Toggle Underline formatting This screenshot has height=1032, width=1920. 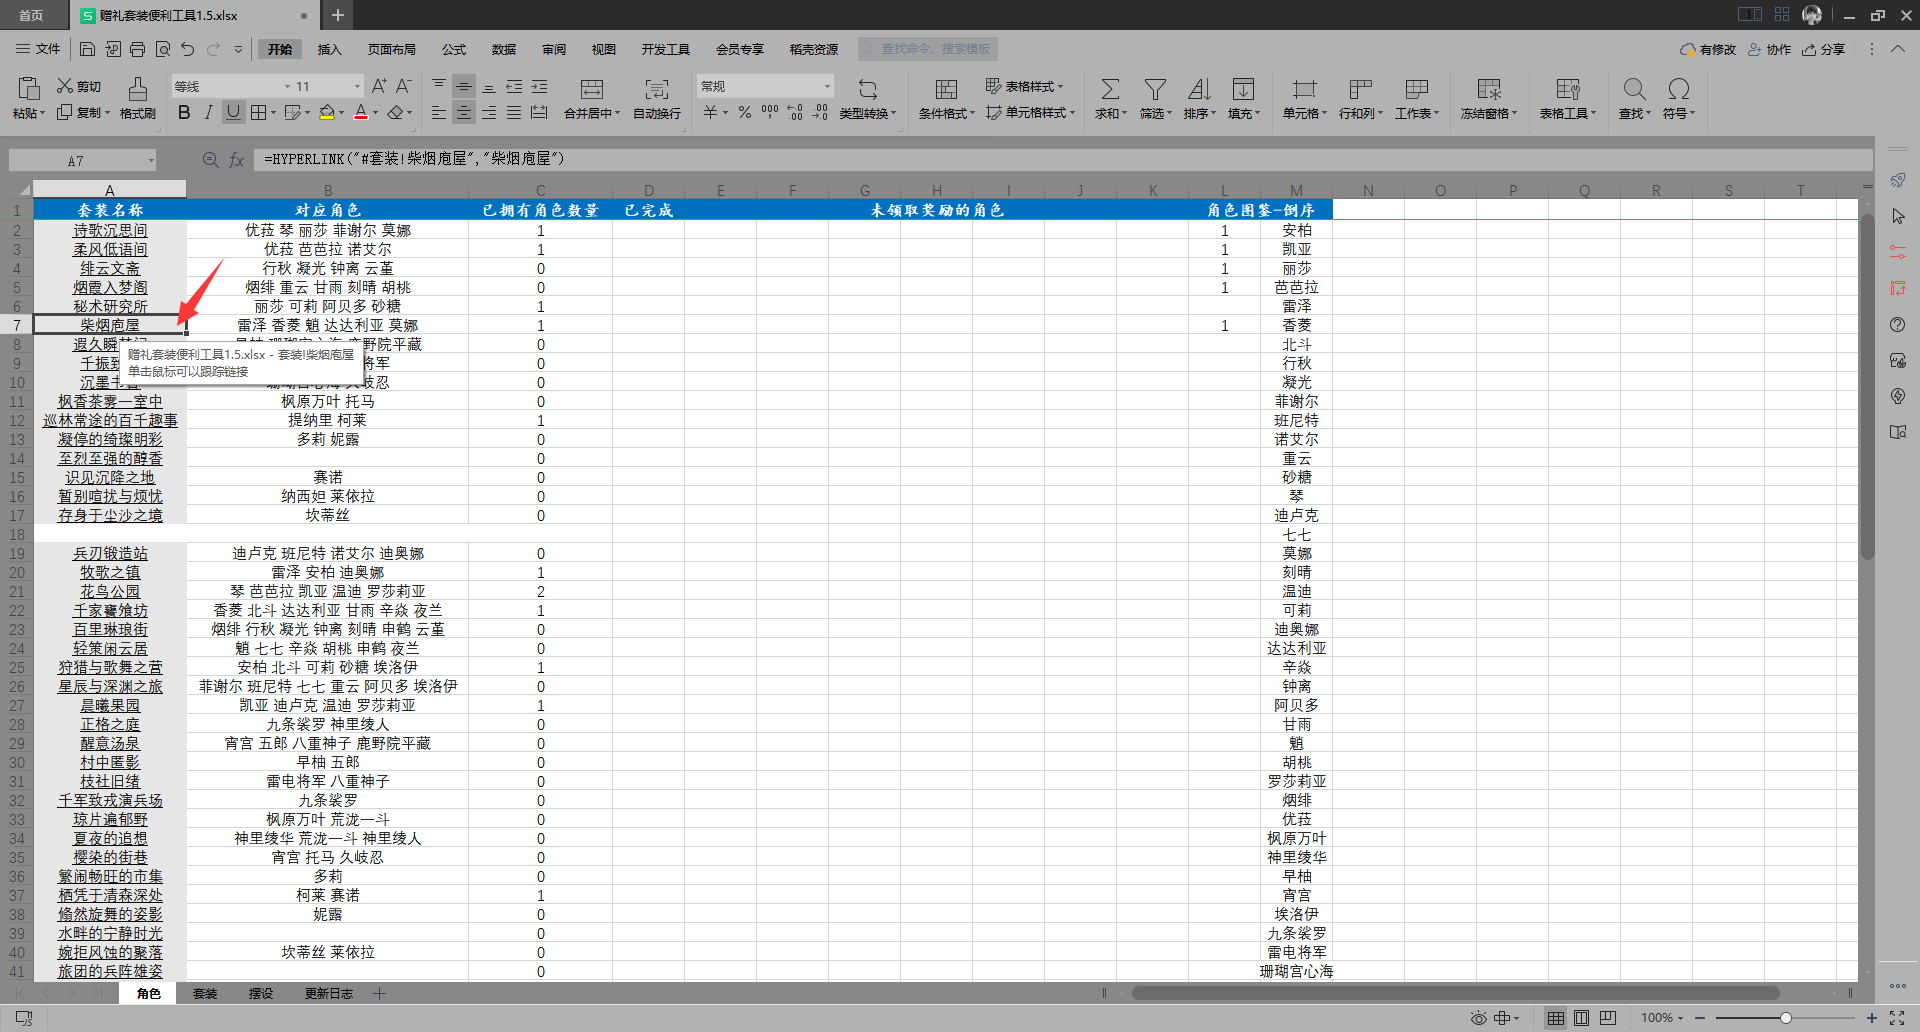[233, 112]
